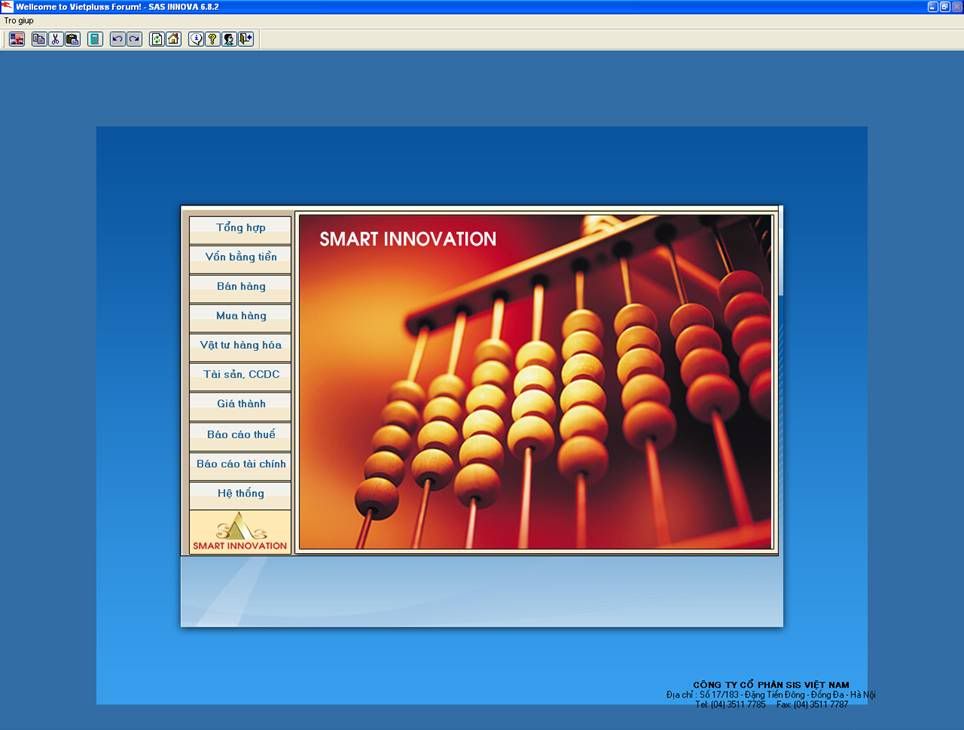Click the refresh document icon
This screenshot has height=730, width=964.
157,39
